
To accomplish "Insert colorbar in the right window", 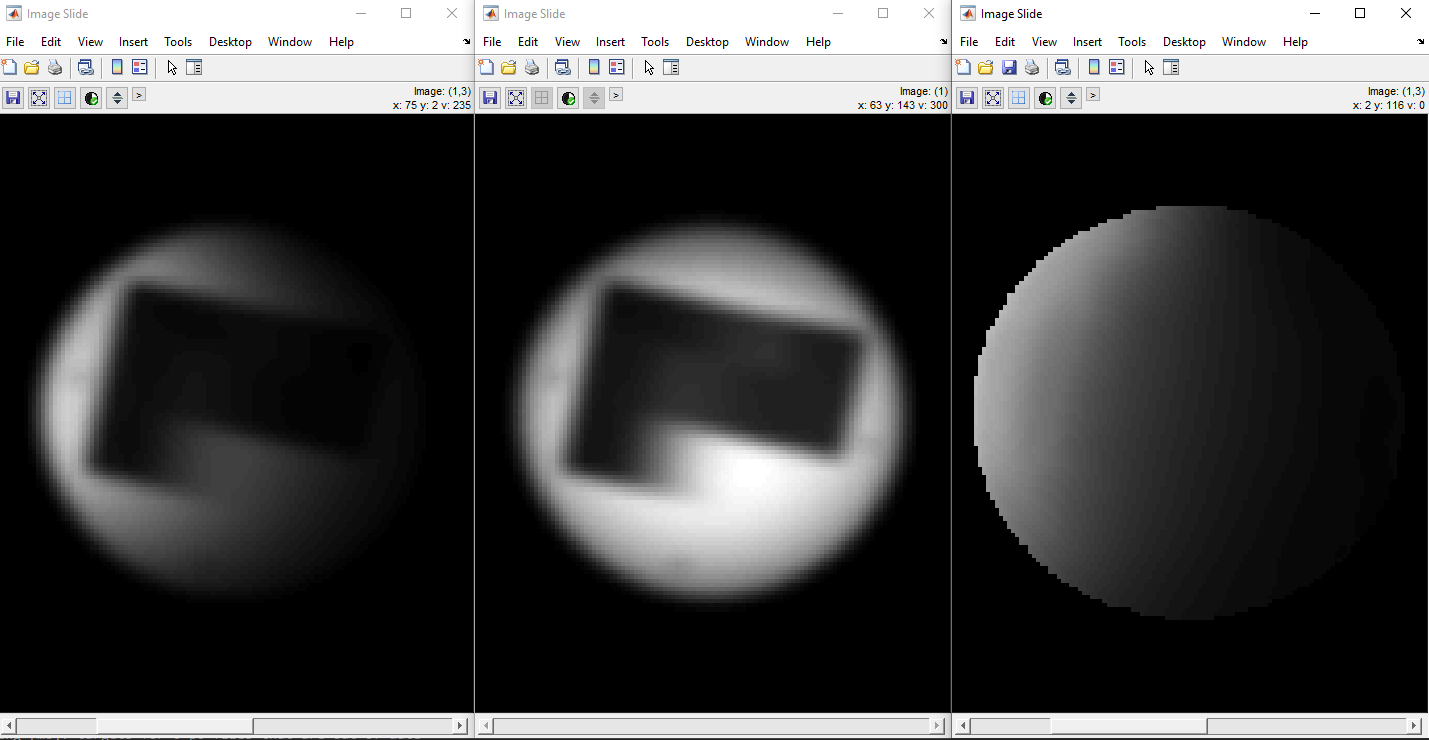I will click(x=1094, y=67).
